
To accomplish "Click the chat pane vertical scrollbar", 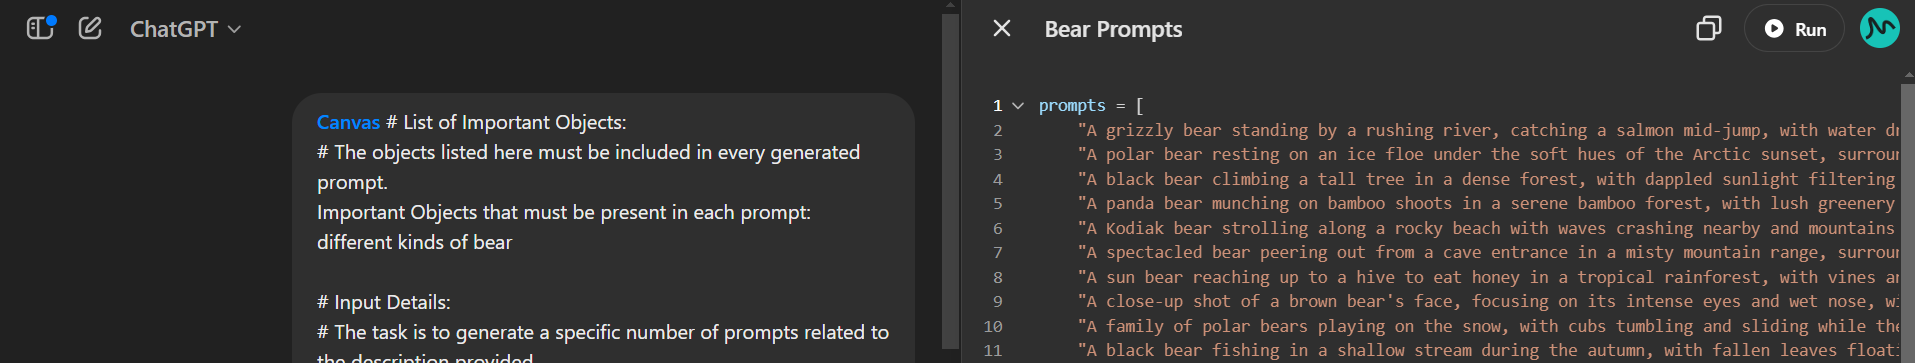I will tap(950, 180).
